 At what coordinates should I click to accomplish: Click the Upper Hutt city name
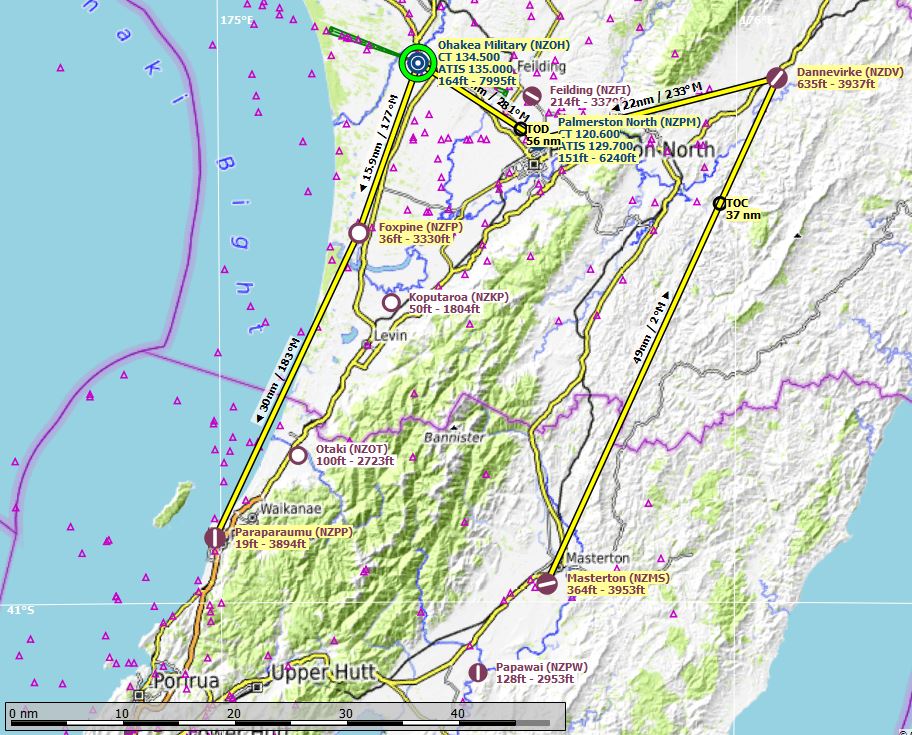click(323, 673)
